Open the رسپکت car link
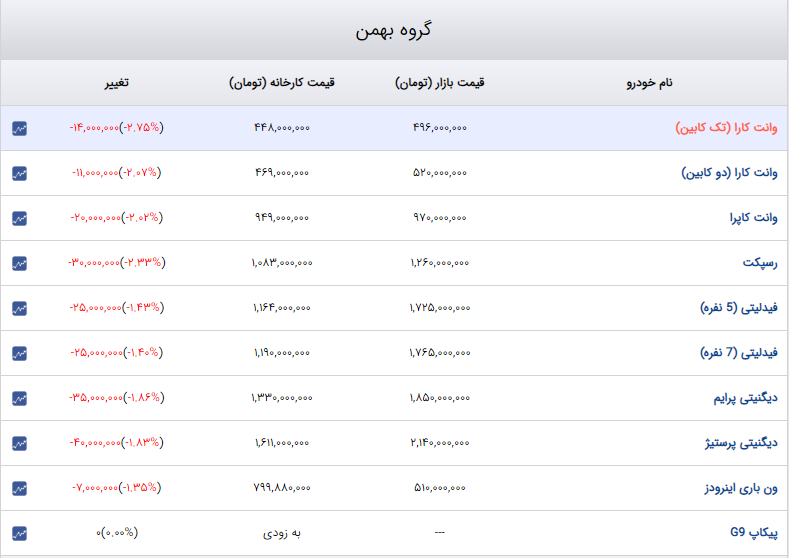The width and height of the screenshot is (796, 558). point(760,262)
